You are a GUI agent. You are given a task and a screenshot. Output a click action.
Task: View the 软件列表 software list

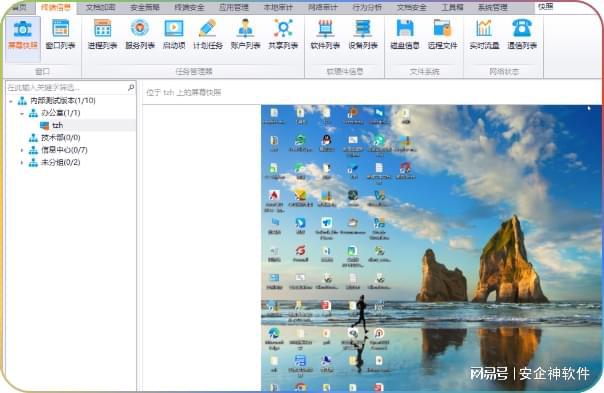click(325, 35)
